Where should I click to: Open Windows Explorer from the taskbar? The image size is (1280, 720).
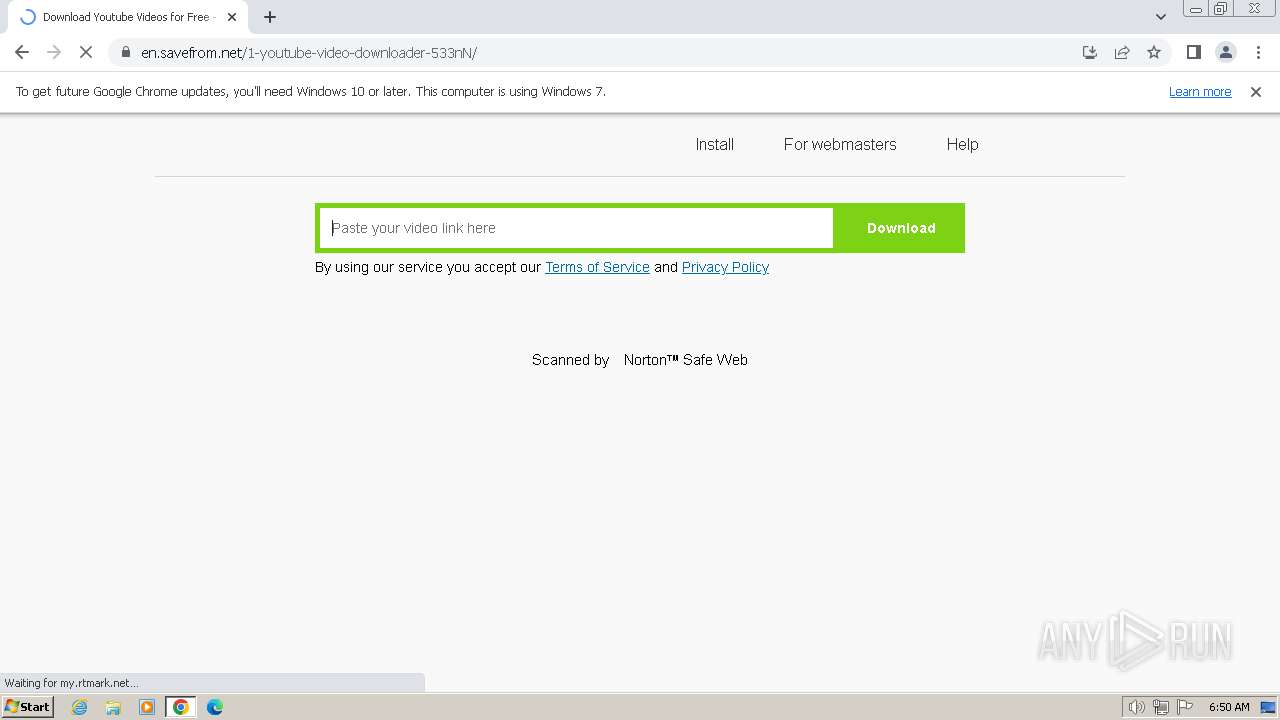point(113,707)
